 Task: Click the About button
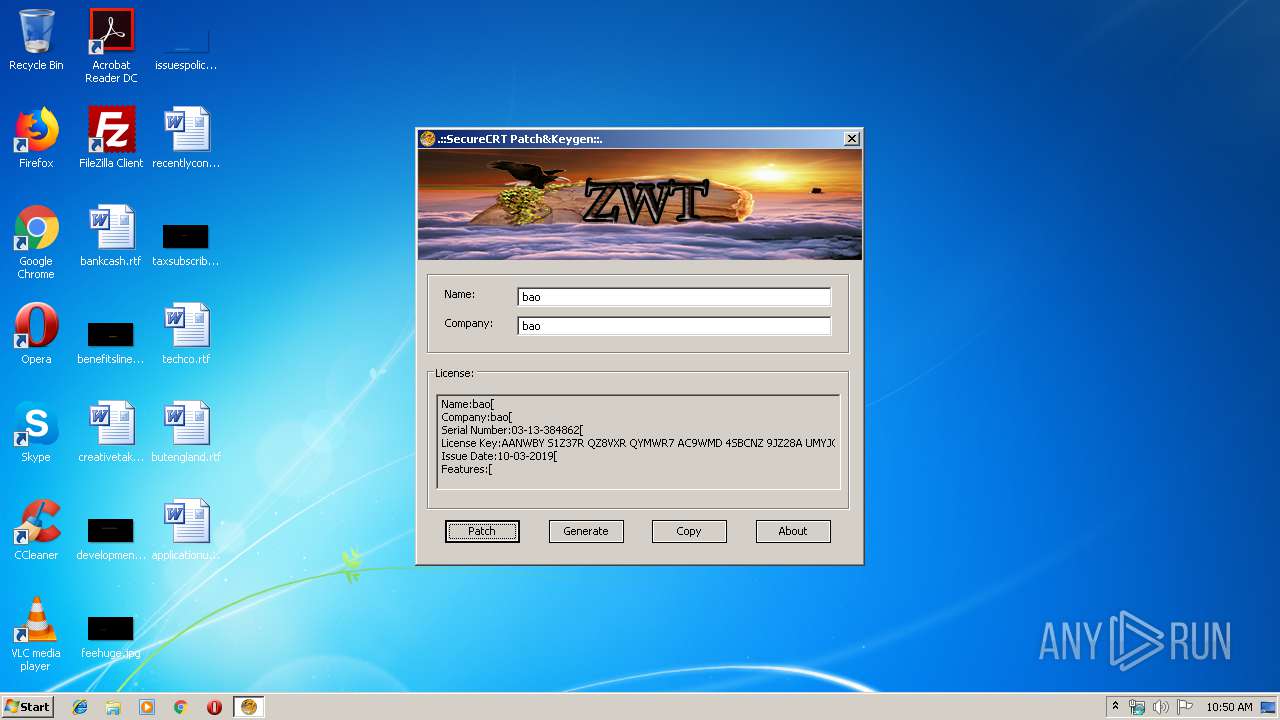click(x=793, y=531)
